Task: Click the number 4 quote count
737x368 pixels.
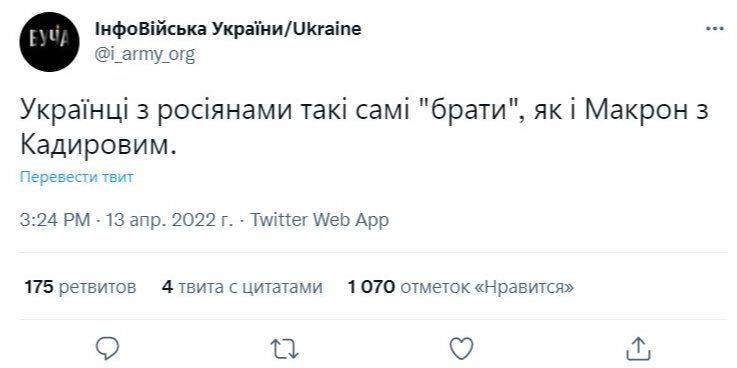Action: pyautogui.click(x=167, y=286)
